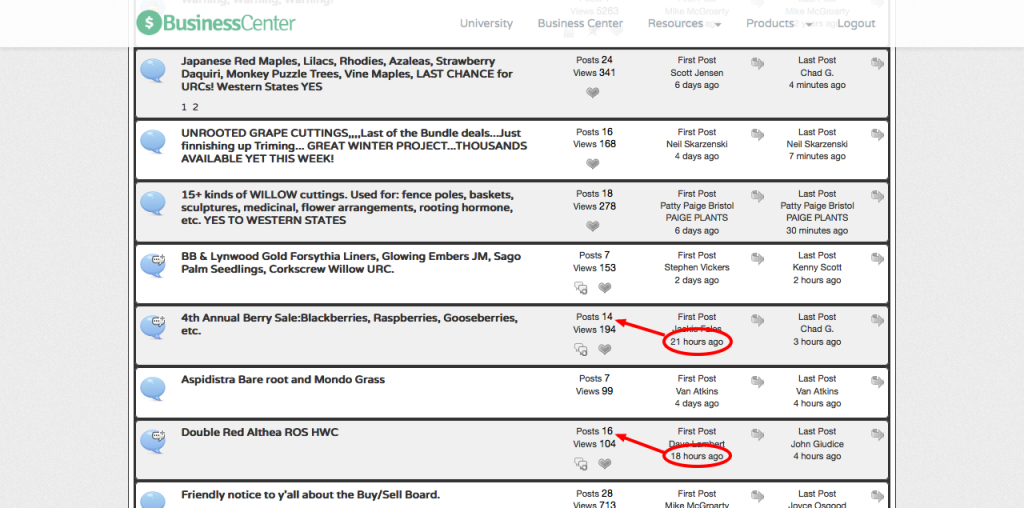
Task: Select Business Center in navigation bar
Action: coord(580,23)
